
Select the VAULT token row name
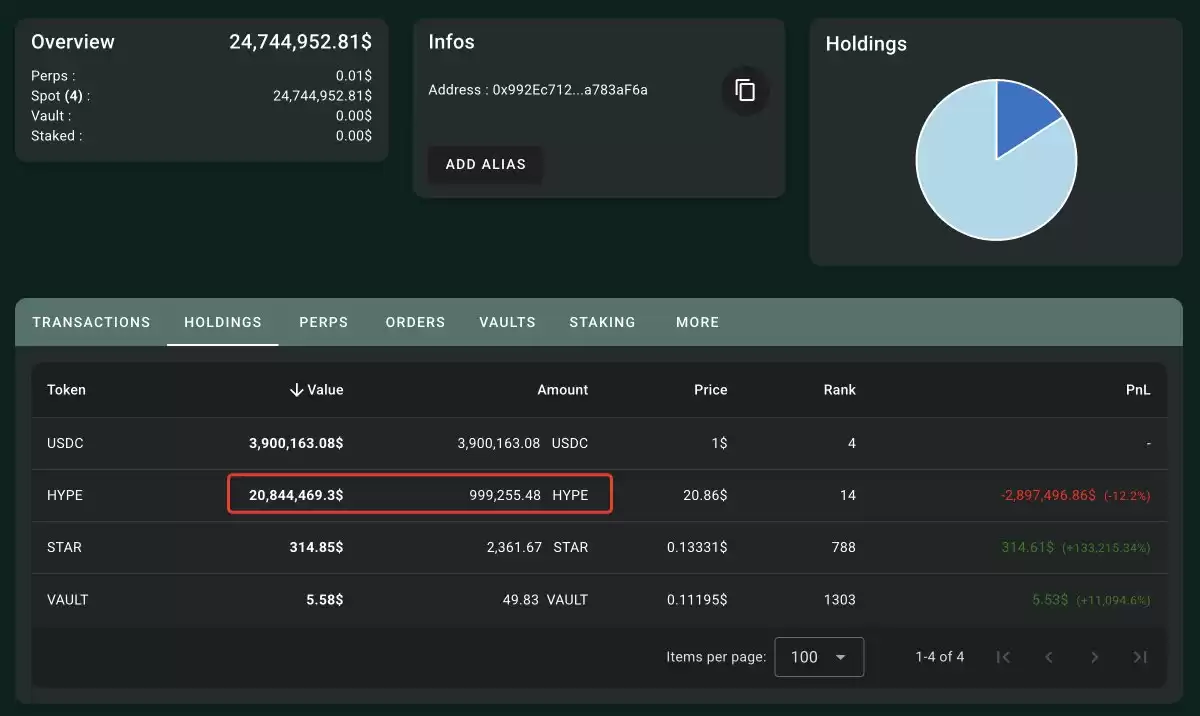pyautogui.click(x=68, y=600)
